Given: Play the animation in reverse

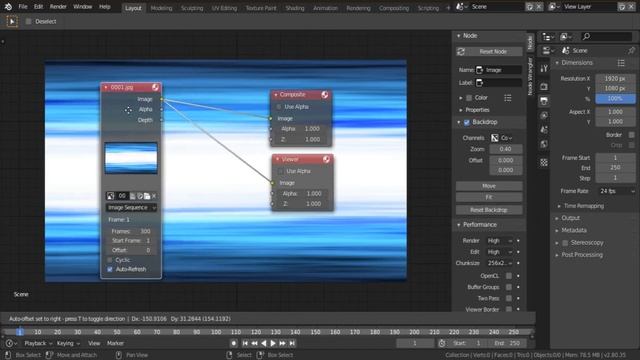Looking at the screenshot, I should pyautogui.click(x=264, y=344).
